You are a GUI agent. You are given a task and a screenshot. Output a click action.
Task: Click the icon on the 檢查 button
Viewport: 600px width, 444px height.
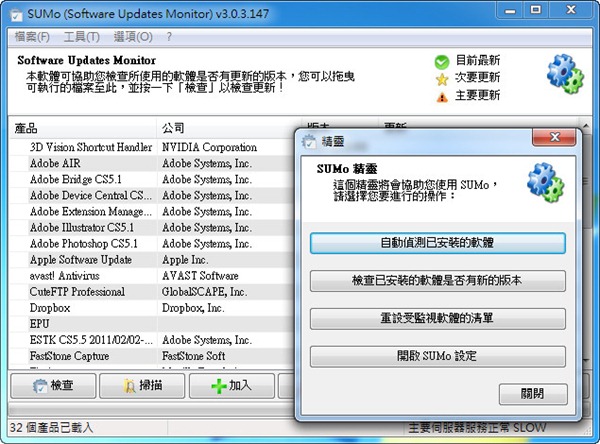tap(40, 386)
